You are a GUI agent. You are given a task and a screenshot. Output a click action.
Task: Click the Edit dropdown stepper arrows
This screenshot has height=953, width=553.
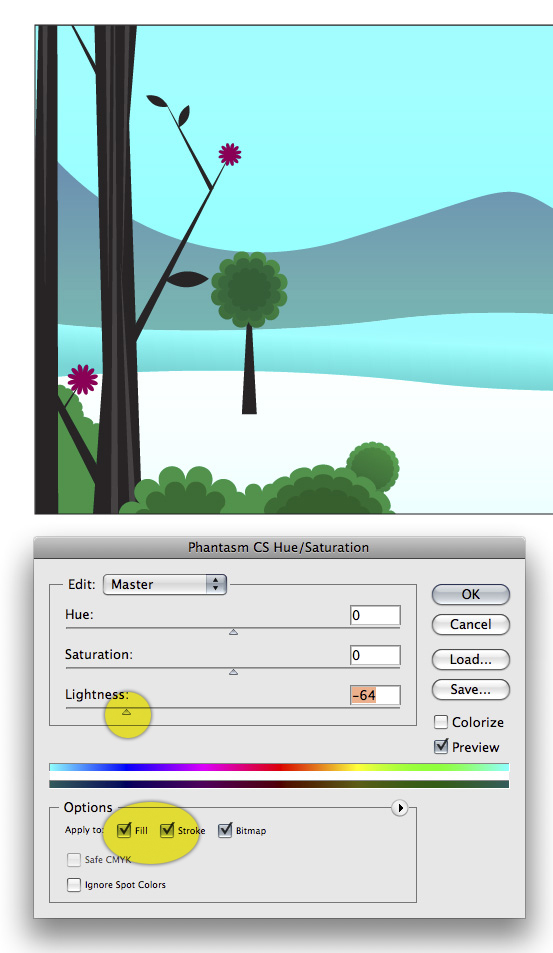216,584
